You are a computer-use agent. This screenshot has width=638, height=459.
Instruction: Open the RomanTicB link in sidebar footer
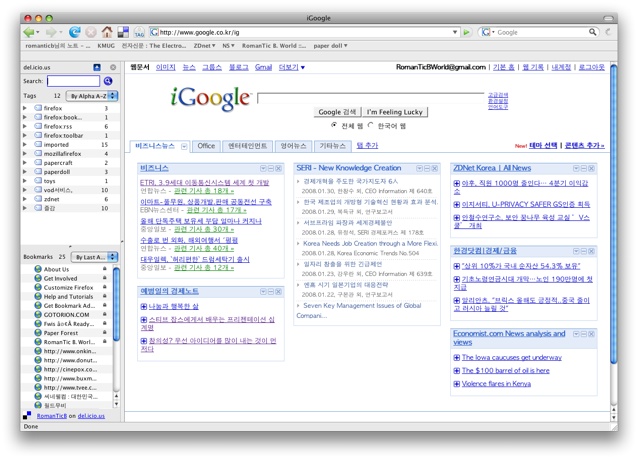[x=52, y=416]
